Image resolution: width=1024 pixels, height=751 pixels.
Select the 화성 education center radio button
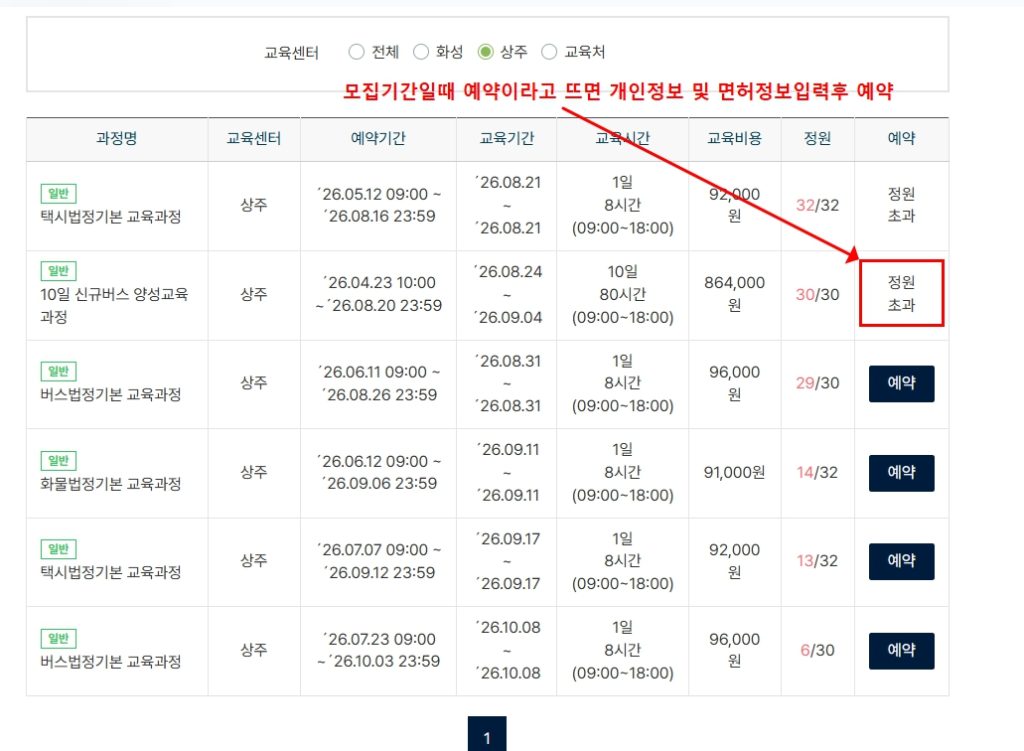pos(421,52)
